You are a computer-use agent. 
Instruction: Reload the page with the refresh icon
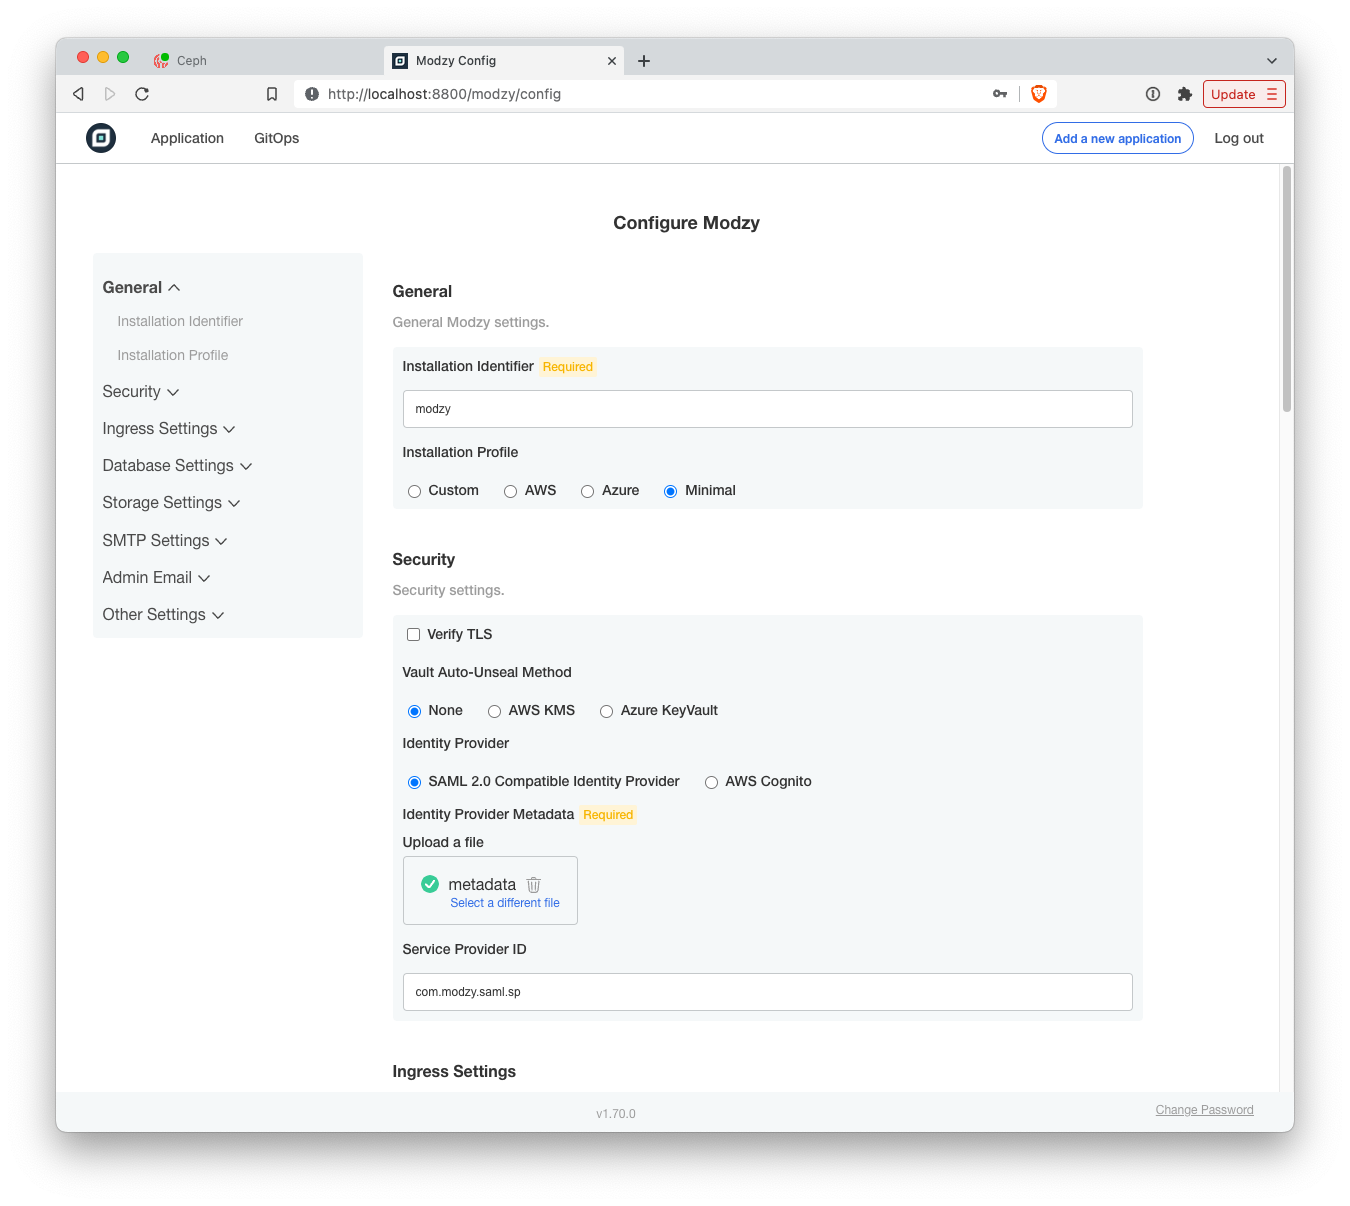click(142, 94)
